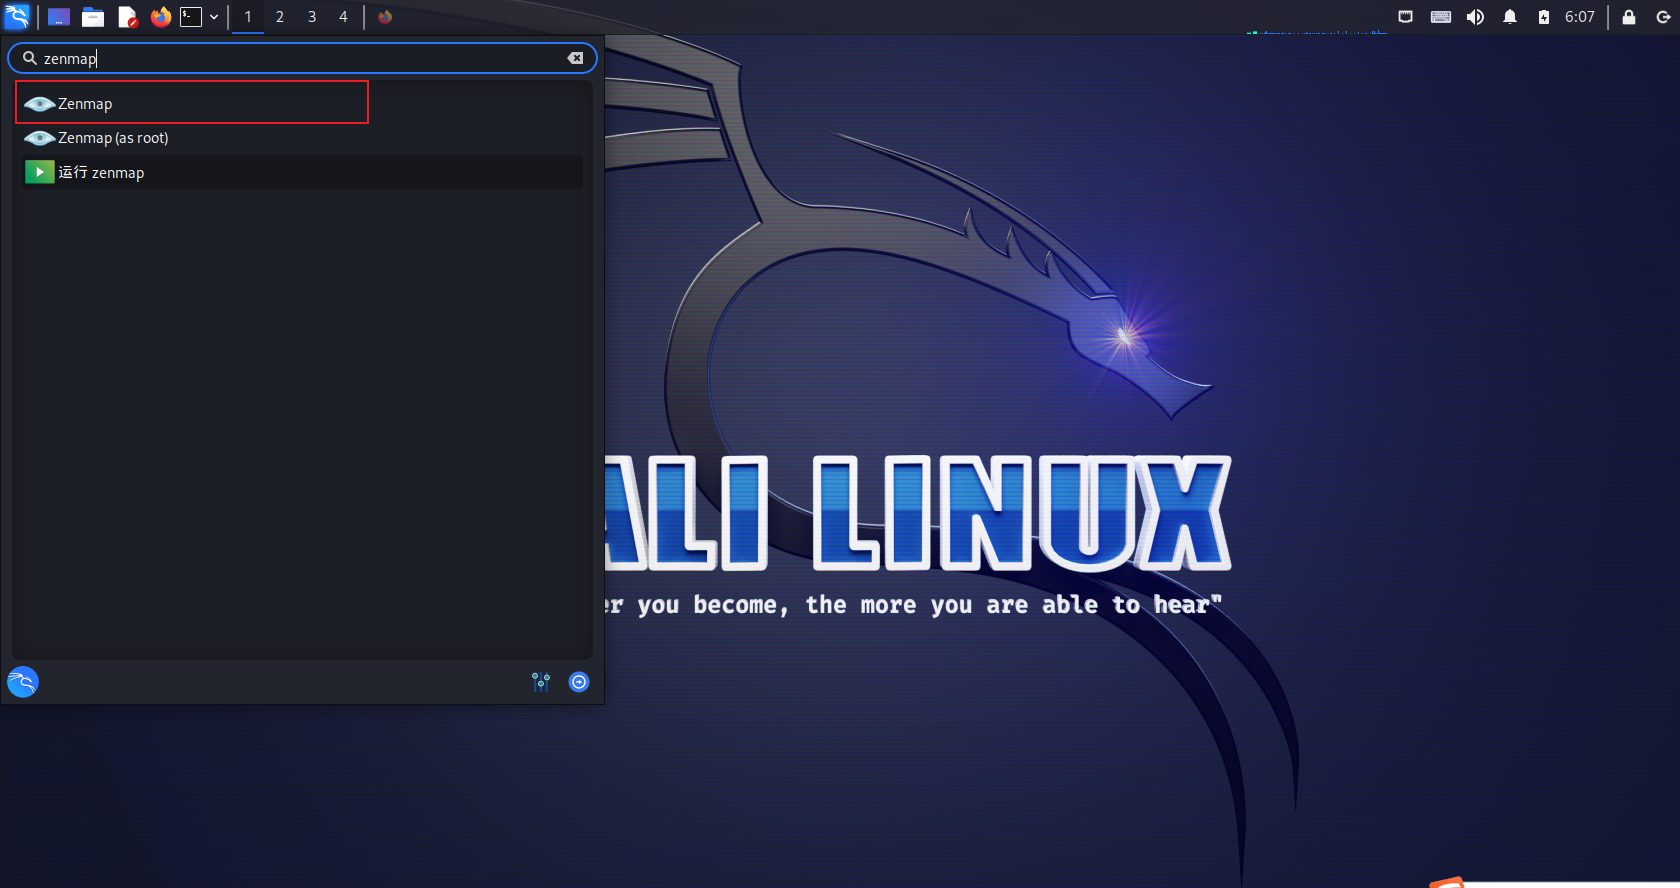
Task: Launch Firefox from the top panel
Action: coord(160,17)
